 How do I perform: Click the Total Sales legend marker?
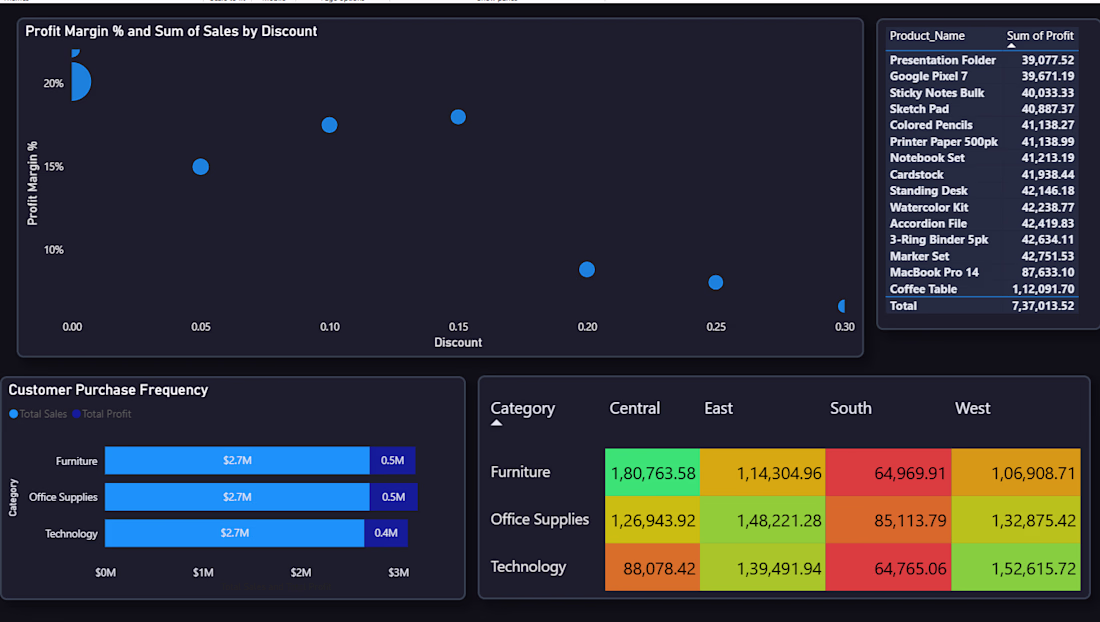pos(13,414)
